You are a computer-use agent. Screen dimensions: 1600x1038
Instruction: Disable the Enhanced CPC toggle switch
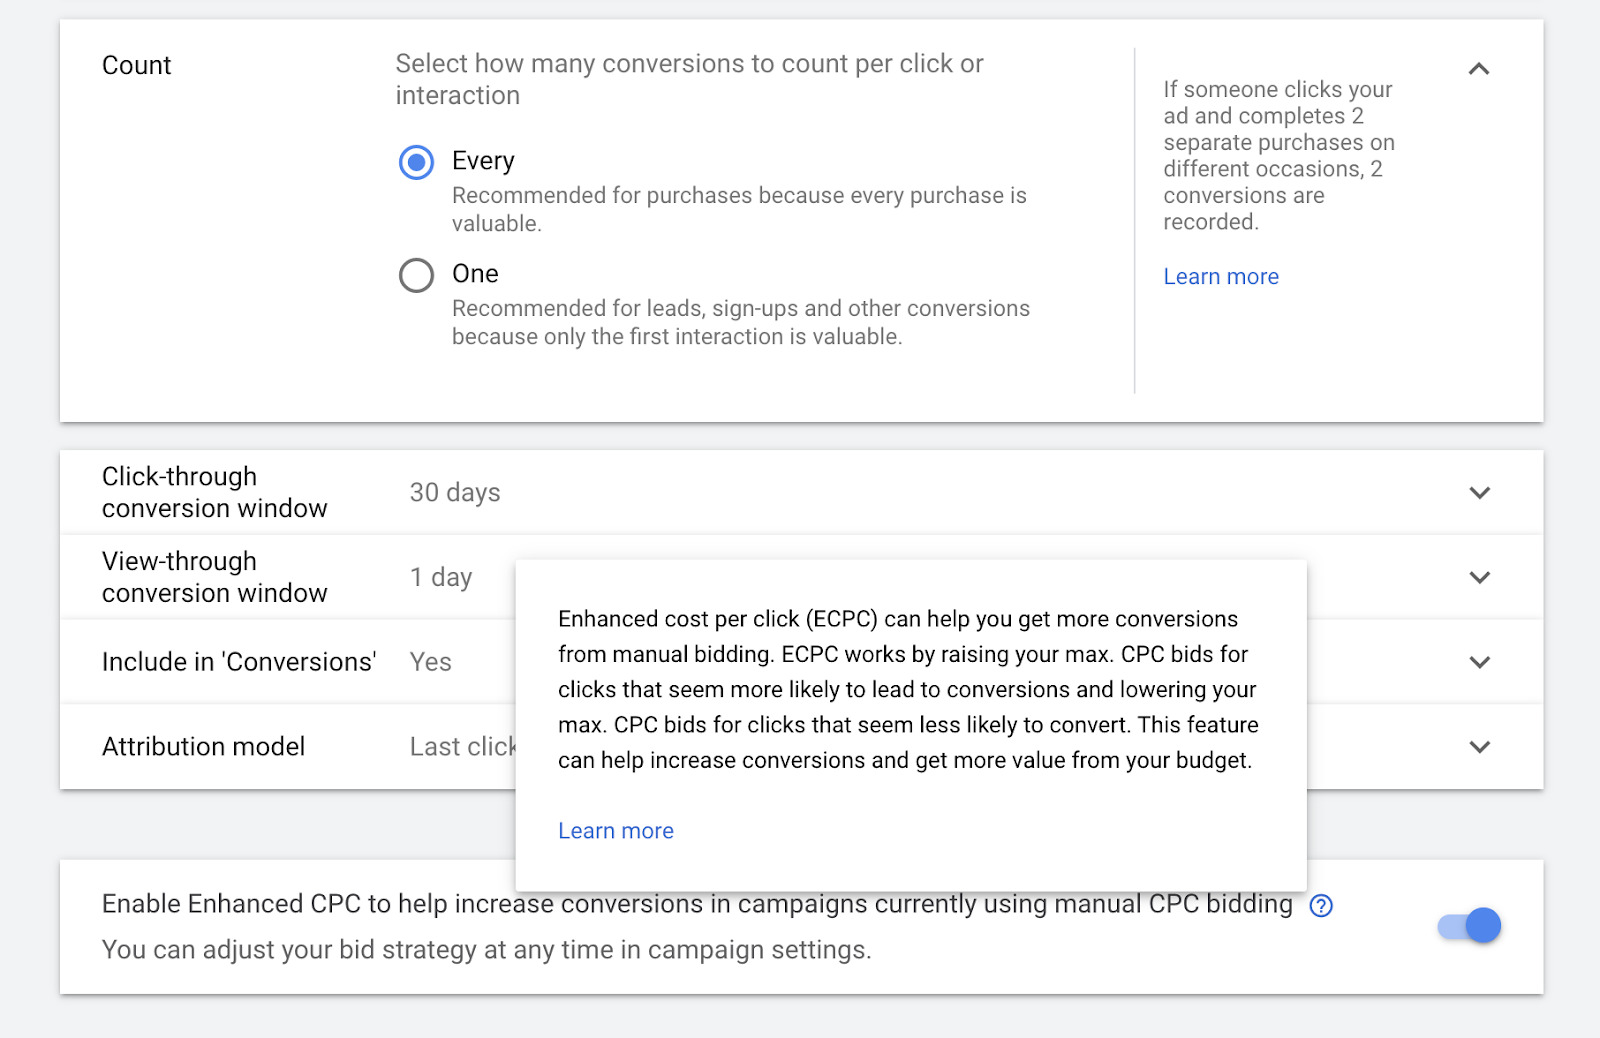[1470, 926]
